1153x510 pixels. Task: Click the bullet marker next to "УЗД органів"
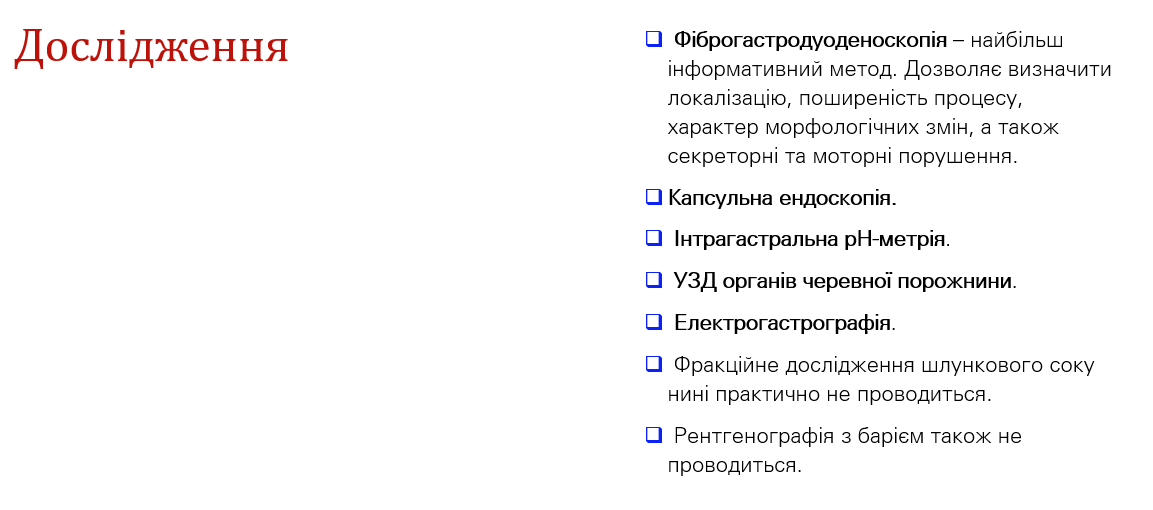point(654,280)
